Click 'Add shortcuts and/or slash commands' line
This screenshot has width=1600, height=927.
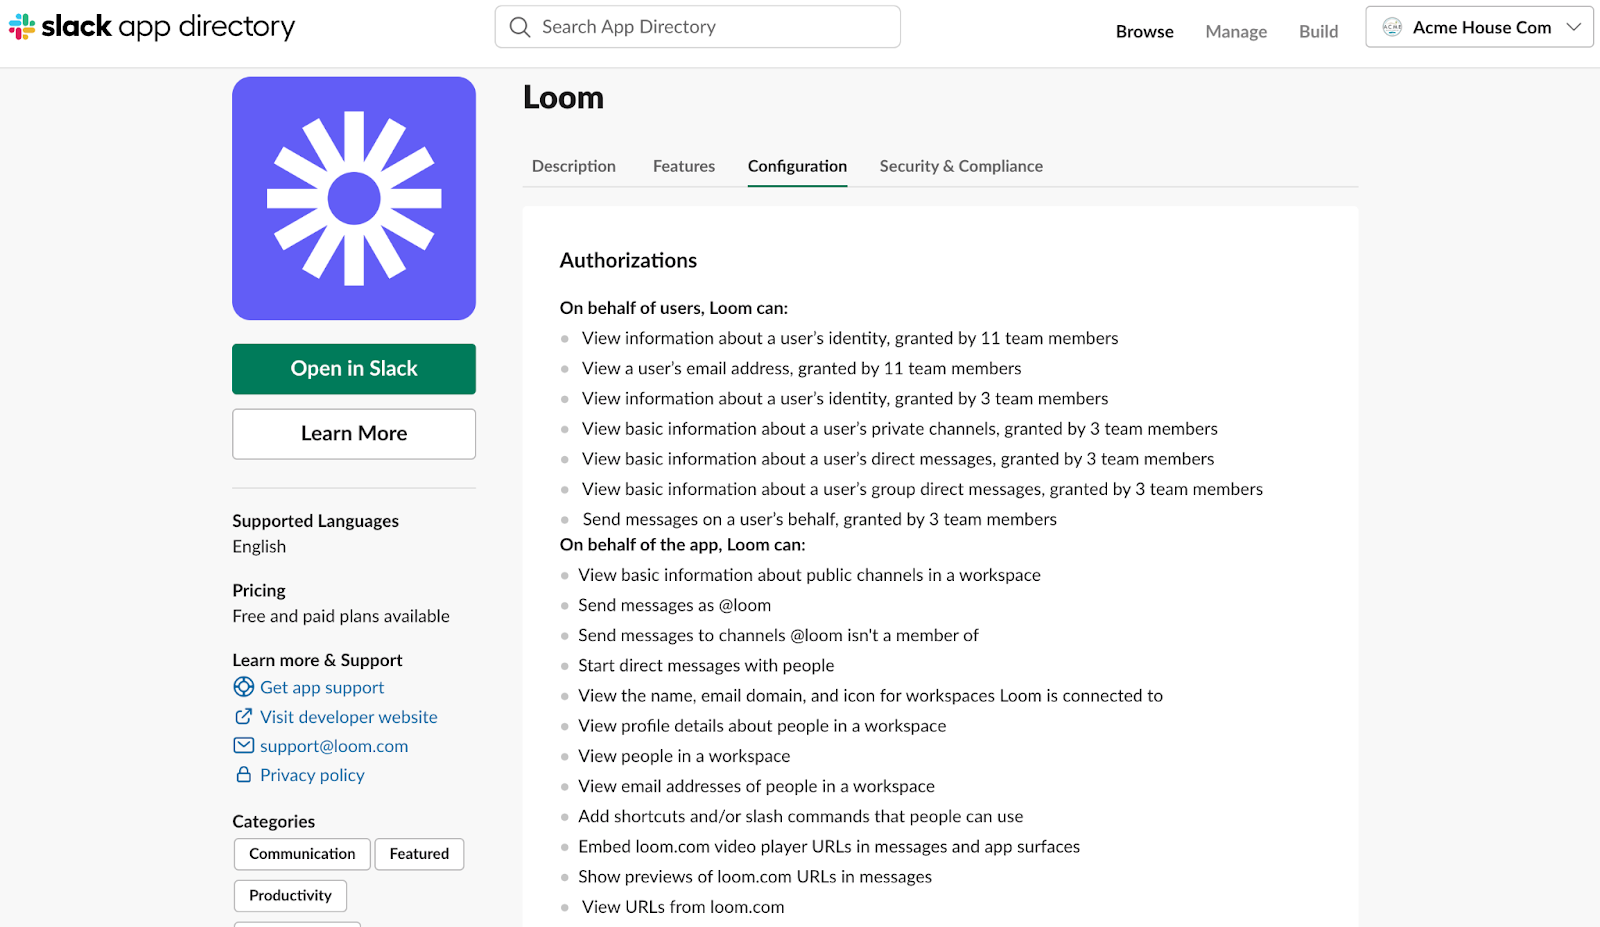coord(801,817)
